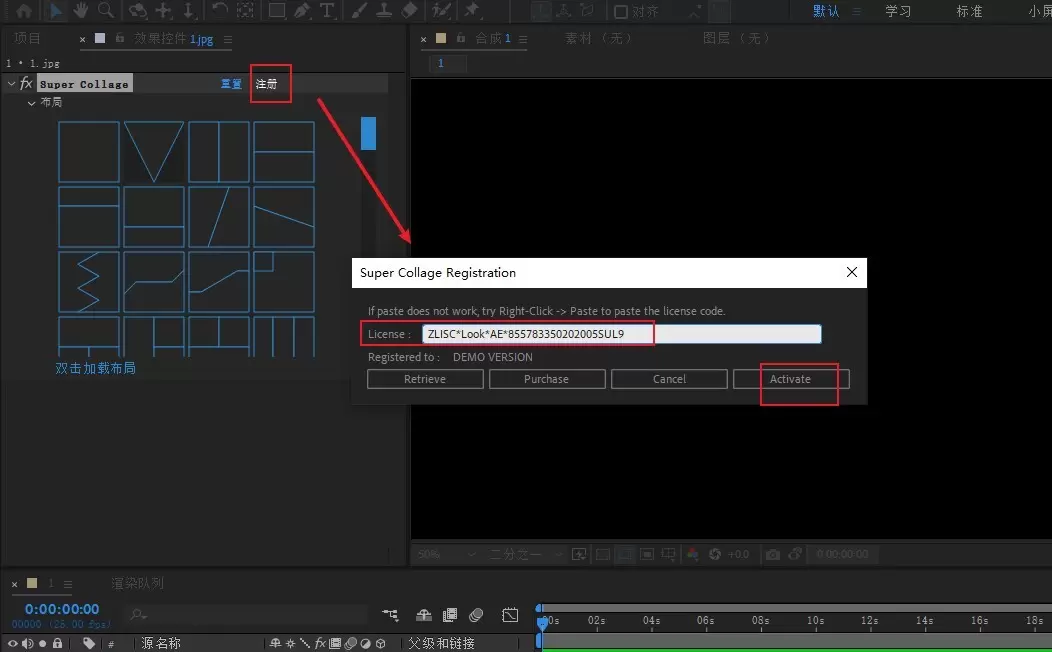Click the 0:00:00:00 current time display
Viewport: 1052px width, 652px height.
click(x=62, y=609)
